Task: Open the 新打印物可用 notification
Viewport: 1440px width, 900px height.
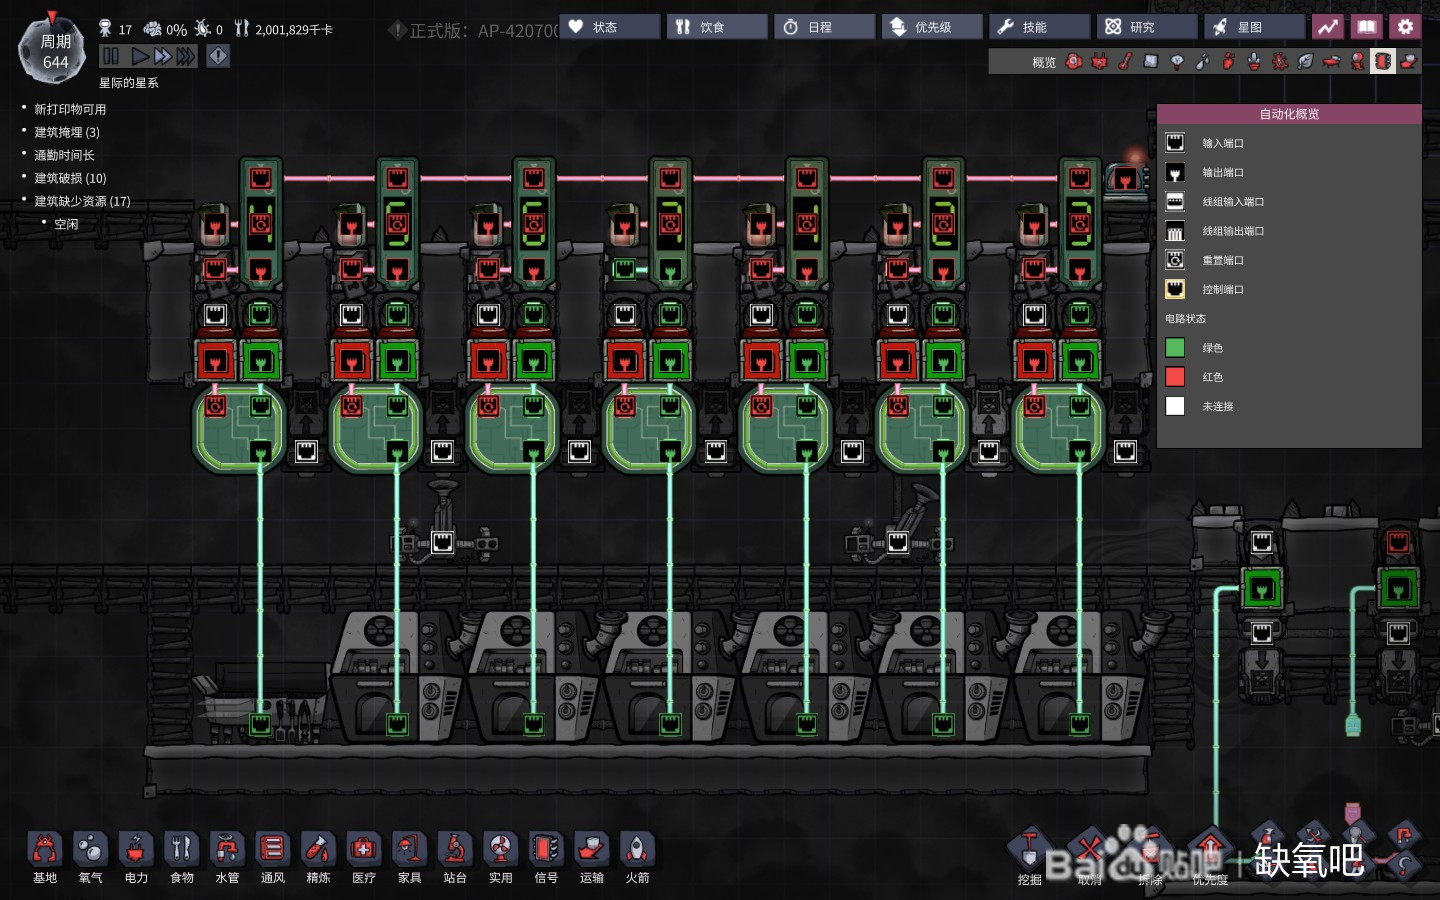Action: tap(70, 109)
